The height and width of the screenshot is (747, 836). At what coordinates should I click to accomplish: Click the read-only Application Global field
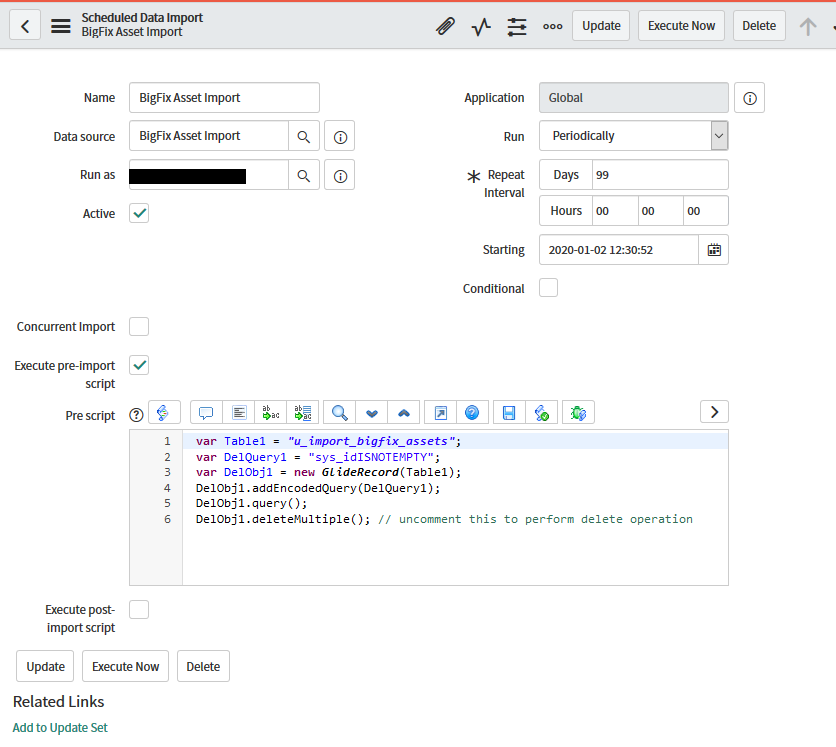[x=634, y=98]
